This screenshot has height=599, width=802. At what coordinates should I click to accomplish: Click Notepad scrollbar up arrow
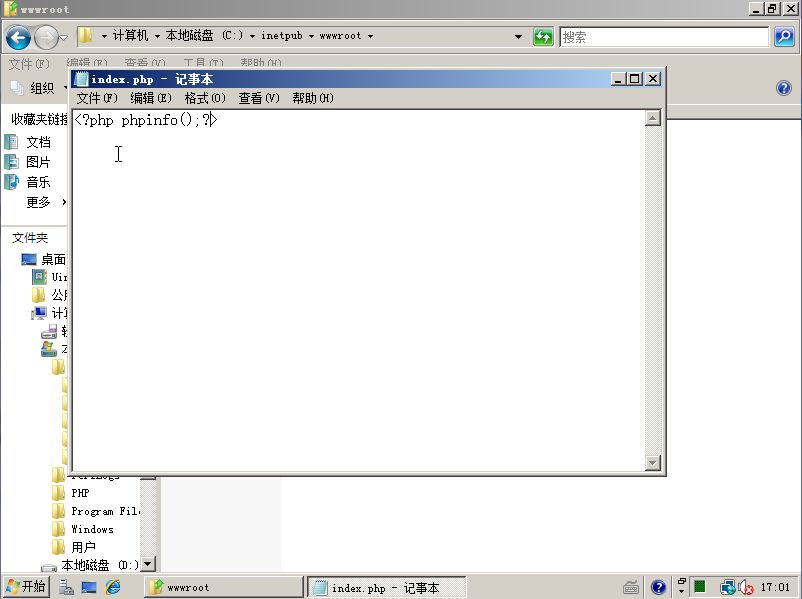coord(653,119)
